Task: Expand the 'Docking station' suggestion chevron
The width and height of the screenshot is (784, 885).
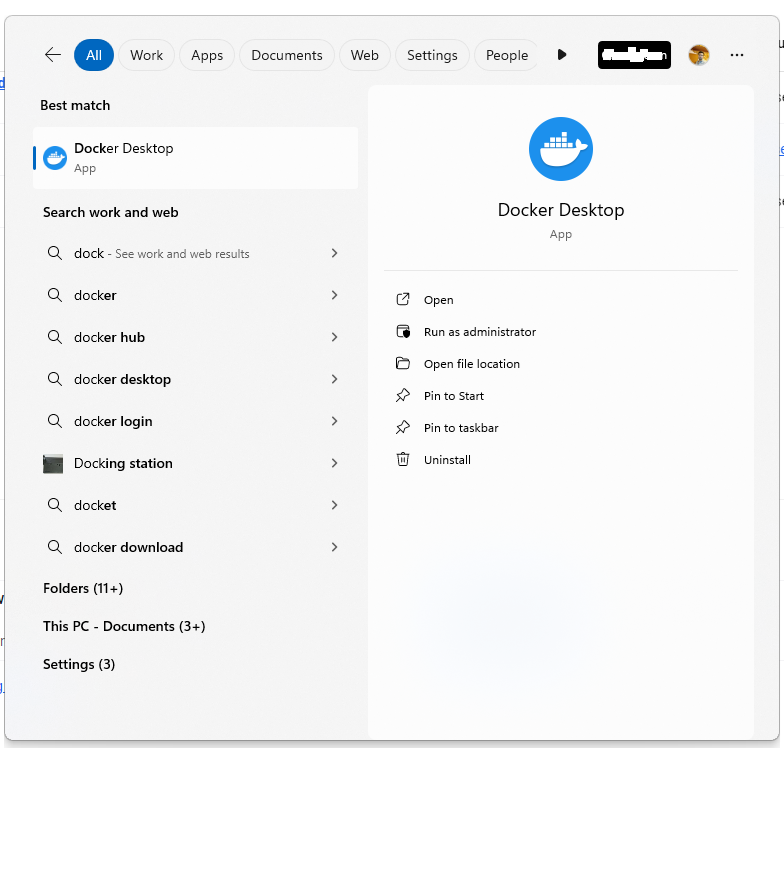Action: coord(334,463)
